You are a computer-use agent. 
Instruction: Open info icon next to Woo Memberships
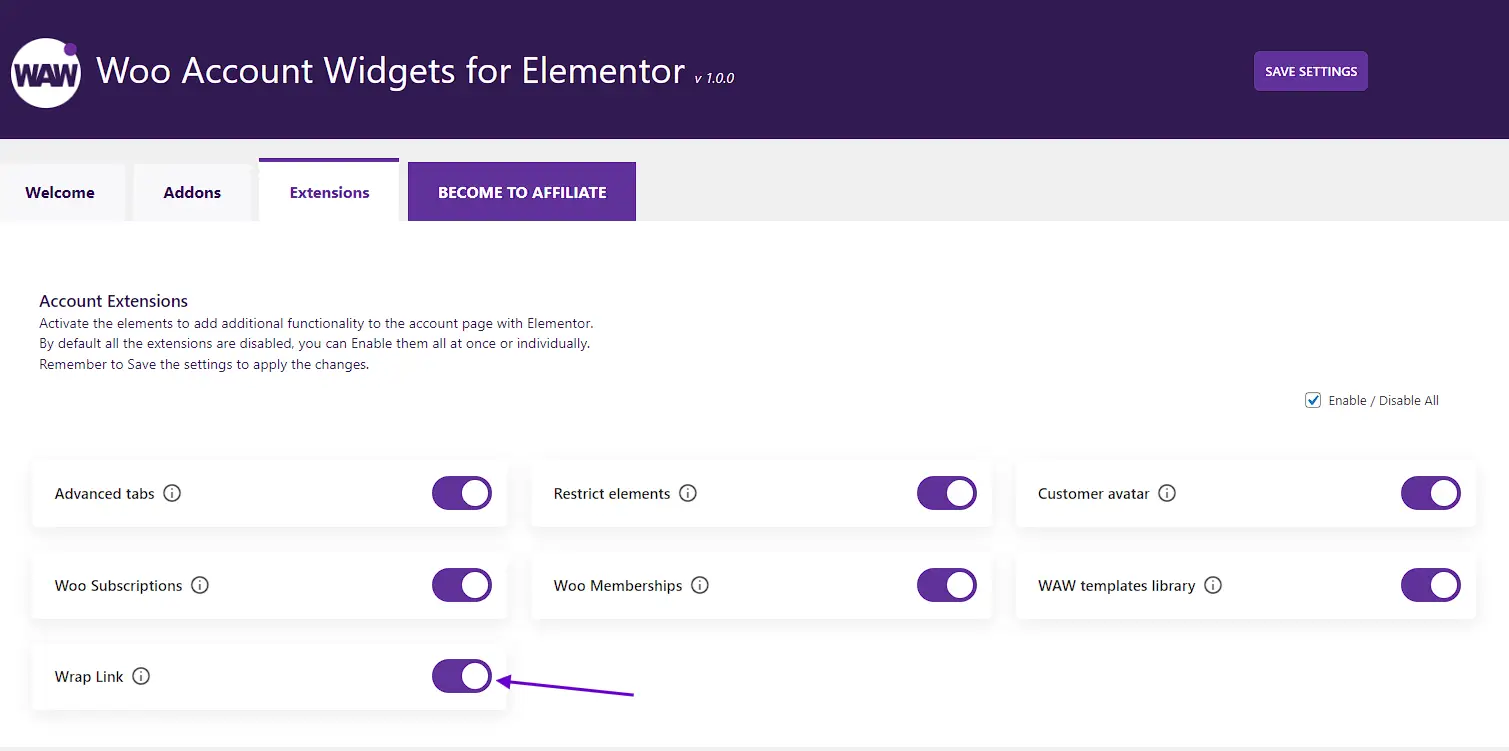700,585
